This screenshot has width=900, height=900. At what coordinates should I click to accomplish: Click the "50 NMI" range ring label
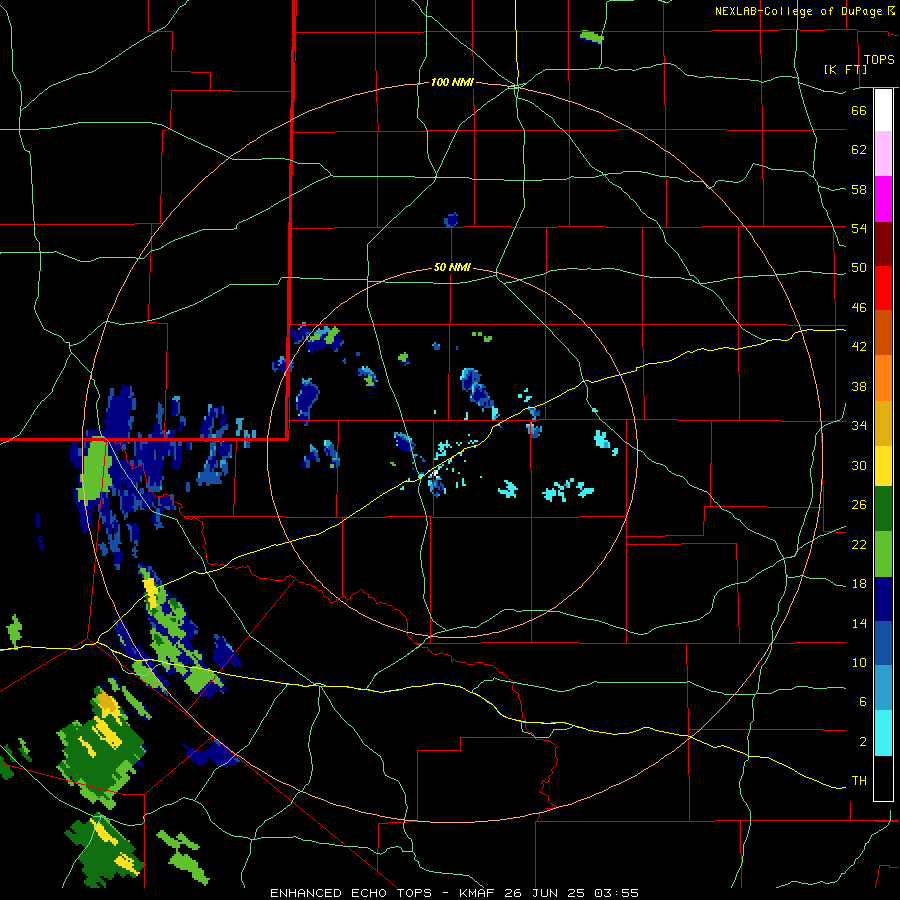[x=452, y=267]
